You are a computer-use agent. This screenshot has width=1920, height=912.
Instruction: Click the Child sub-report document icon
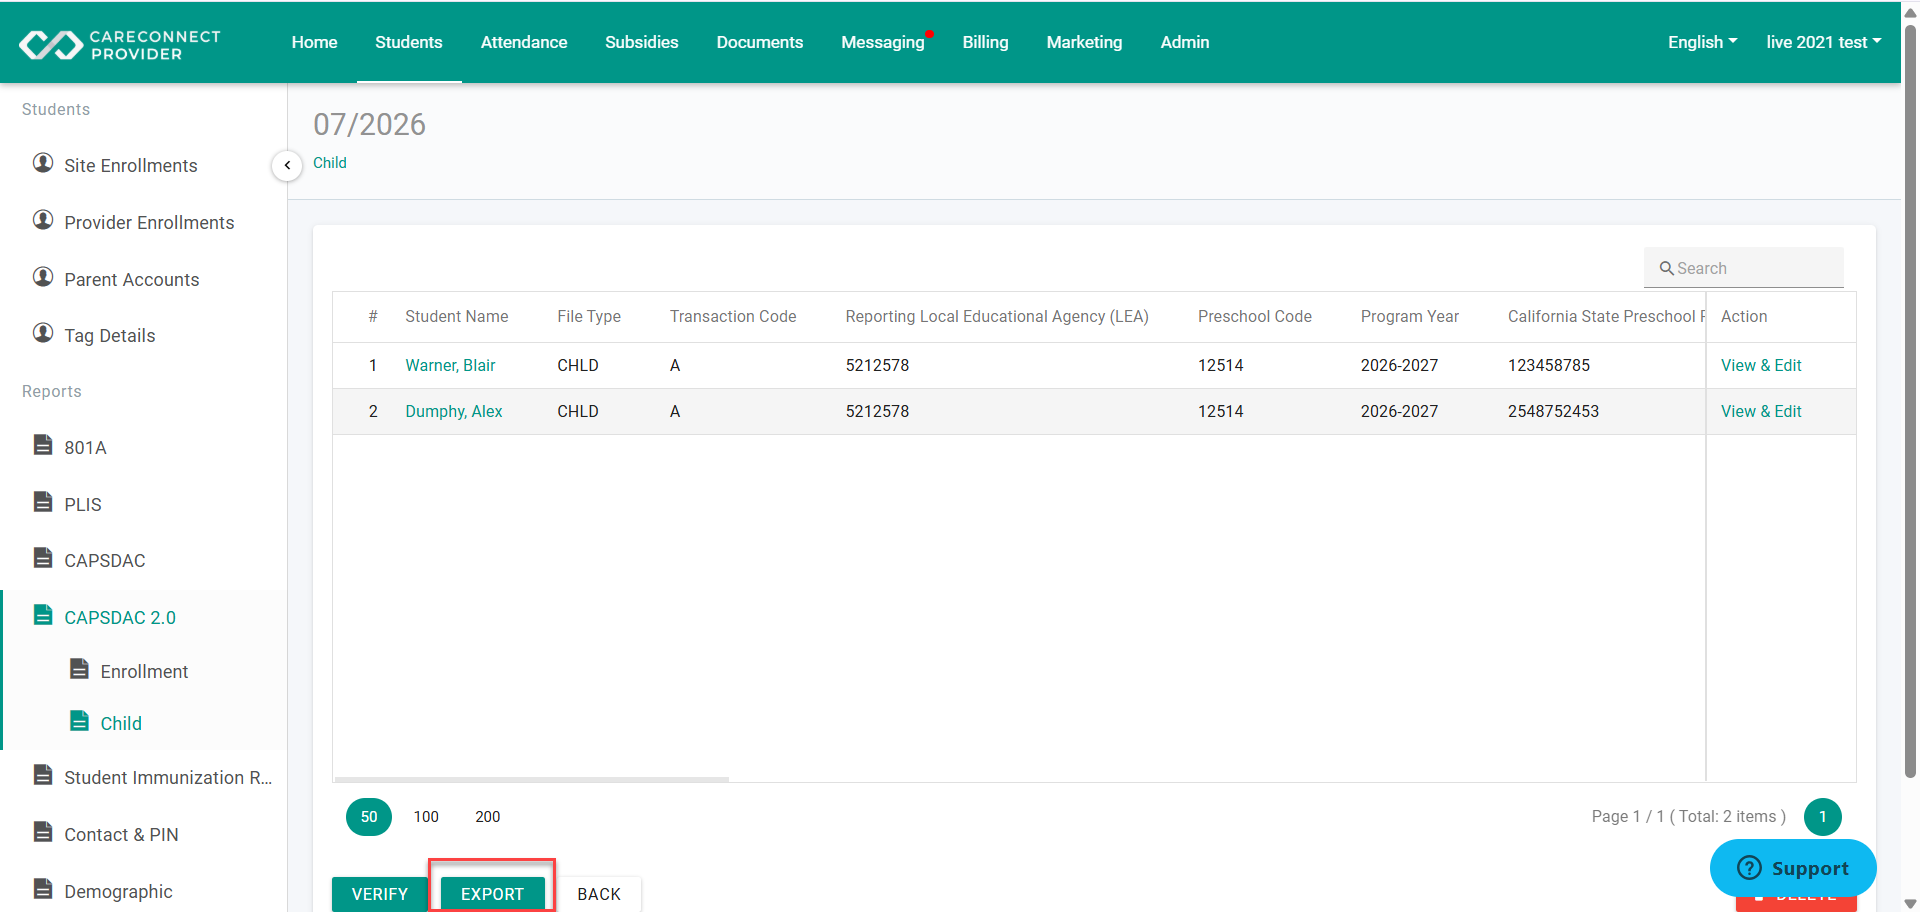(79, 720)
